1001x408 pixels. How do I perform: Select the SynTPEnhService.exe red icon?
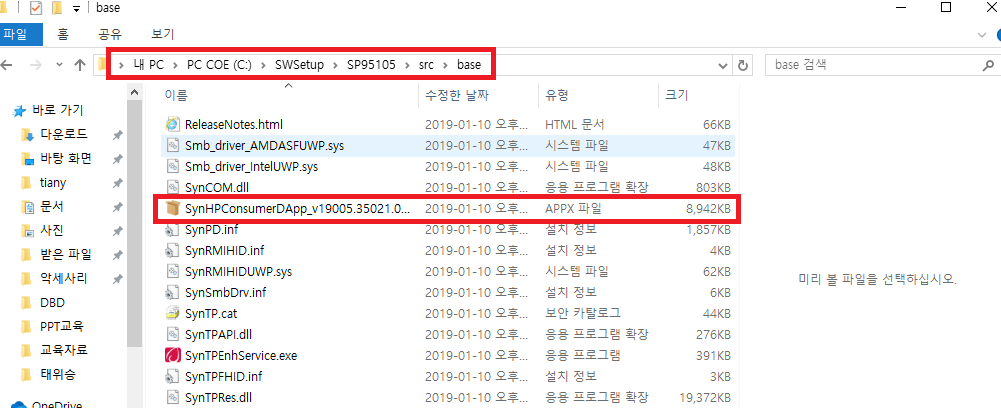[173, 355]
